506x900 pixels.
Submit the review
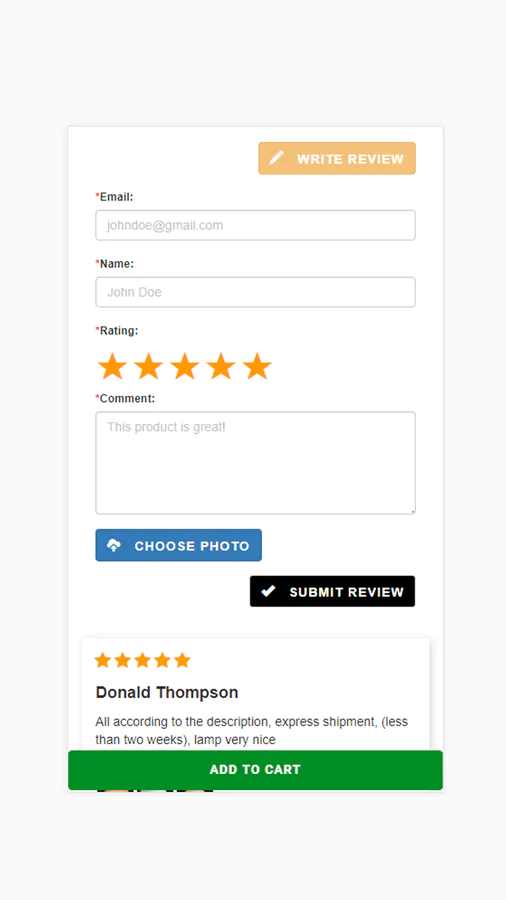click(332, 591)
